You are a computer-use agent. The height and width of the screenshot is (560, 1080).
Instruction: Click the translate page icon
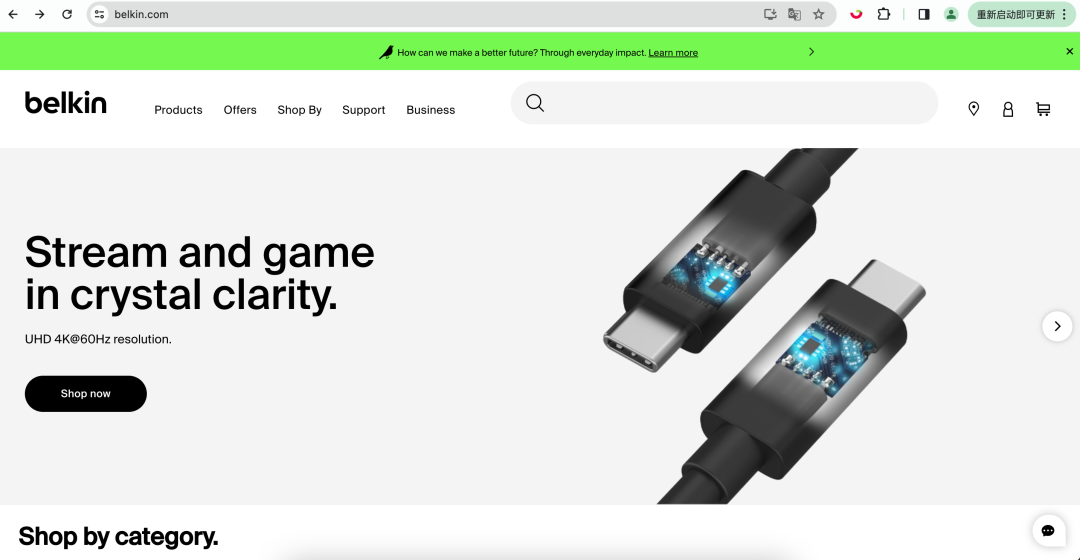point(794,14)
